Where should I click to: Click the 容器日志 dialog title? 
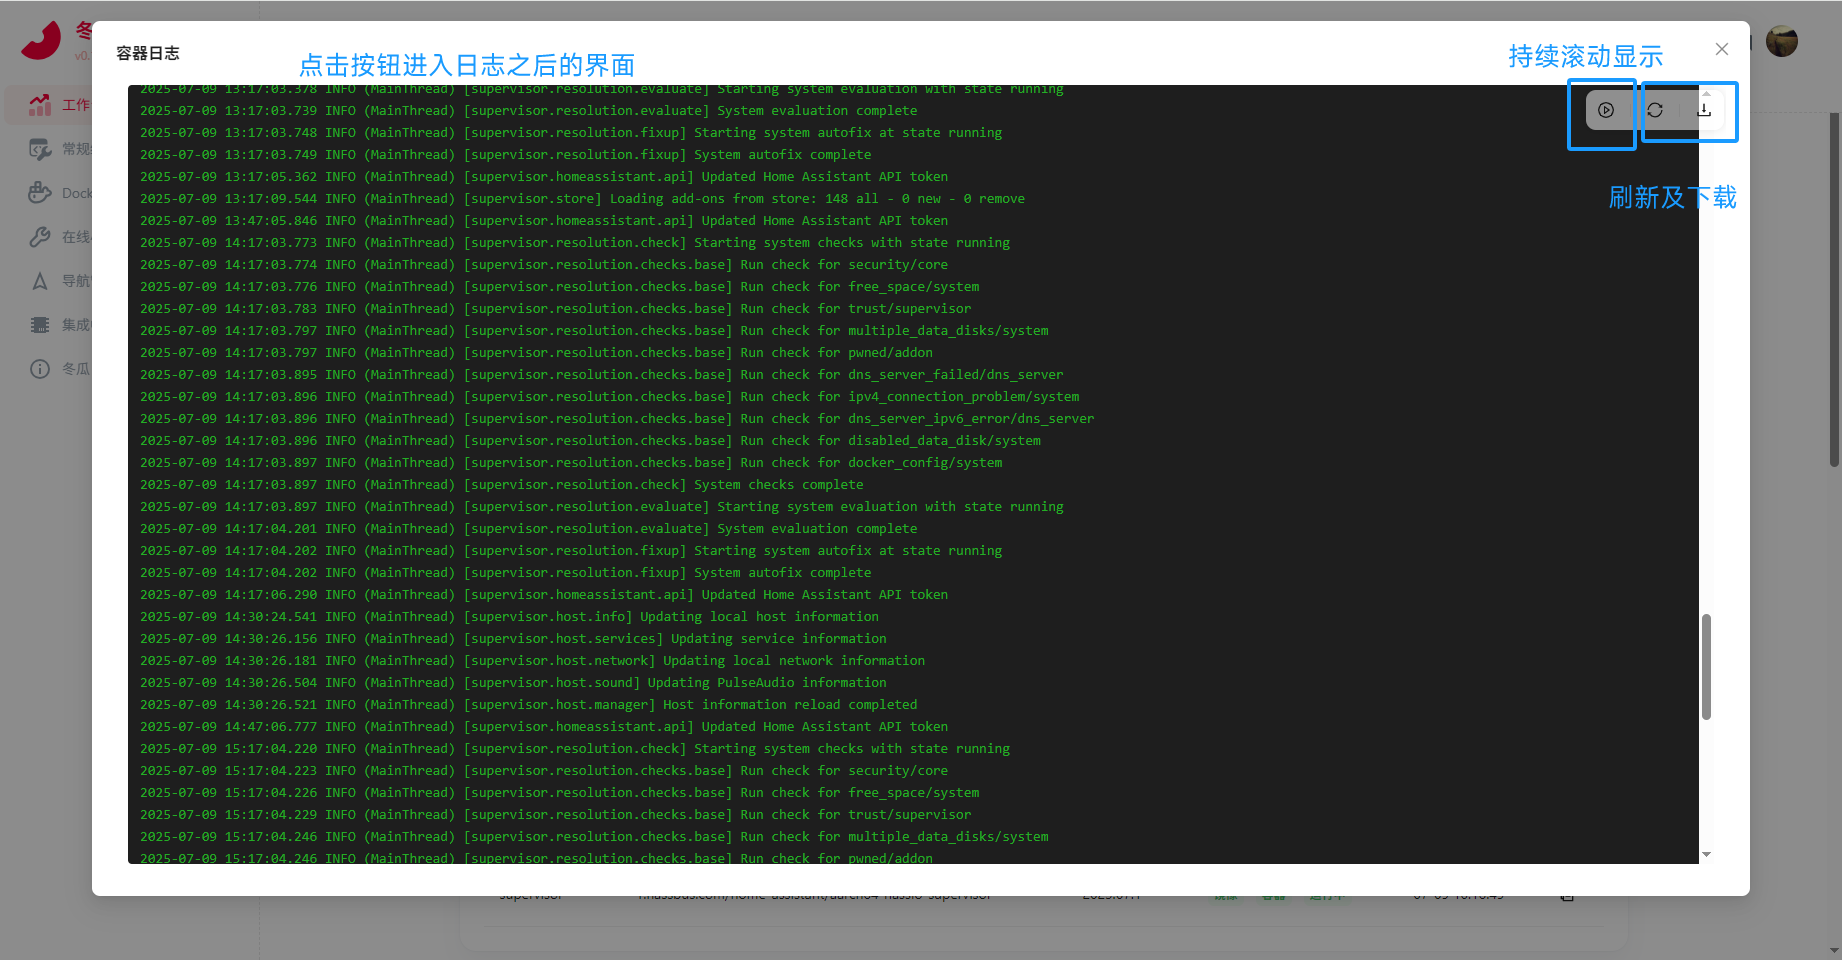[x=148, y=53]
